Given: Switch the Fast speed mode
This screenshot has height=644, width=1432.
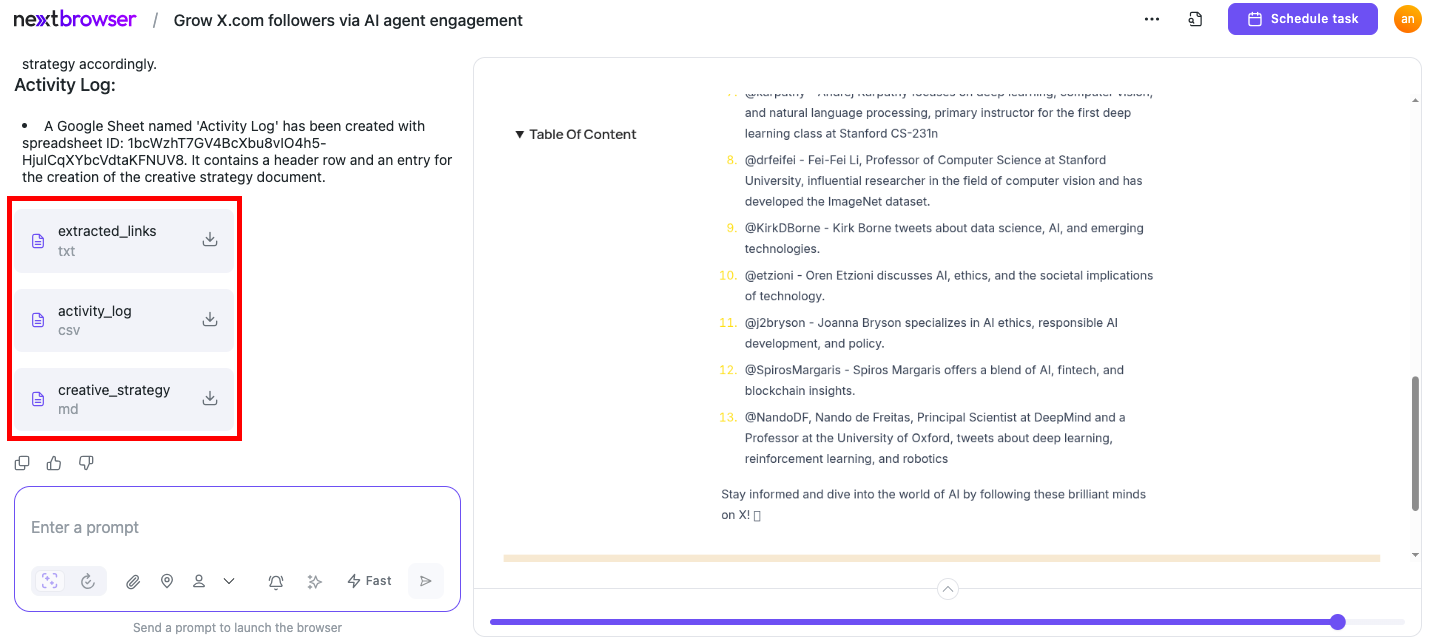Looking at the screenshot, I should tap(369, 581).
